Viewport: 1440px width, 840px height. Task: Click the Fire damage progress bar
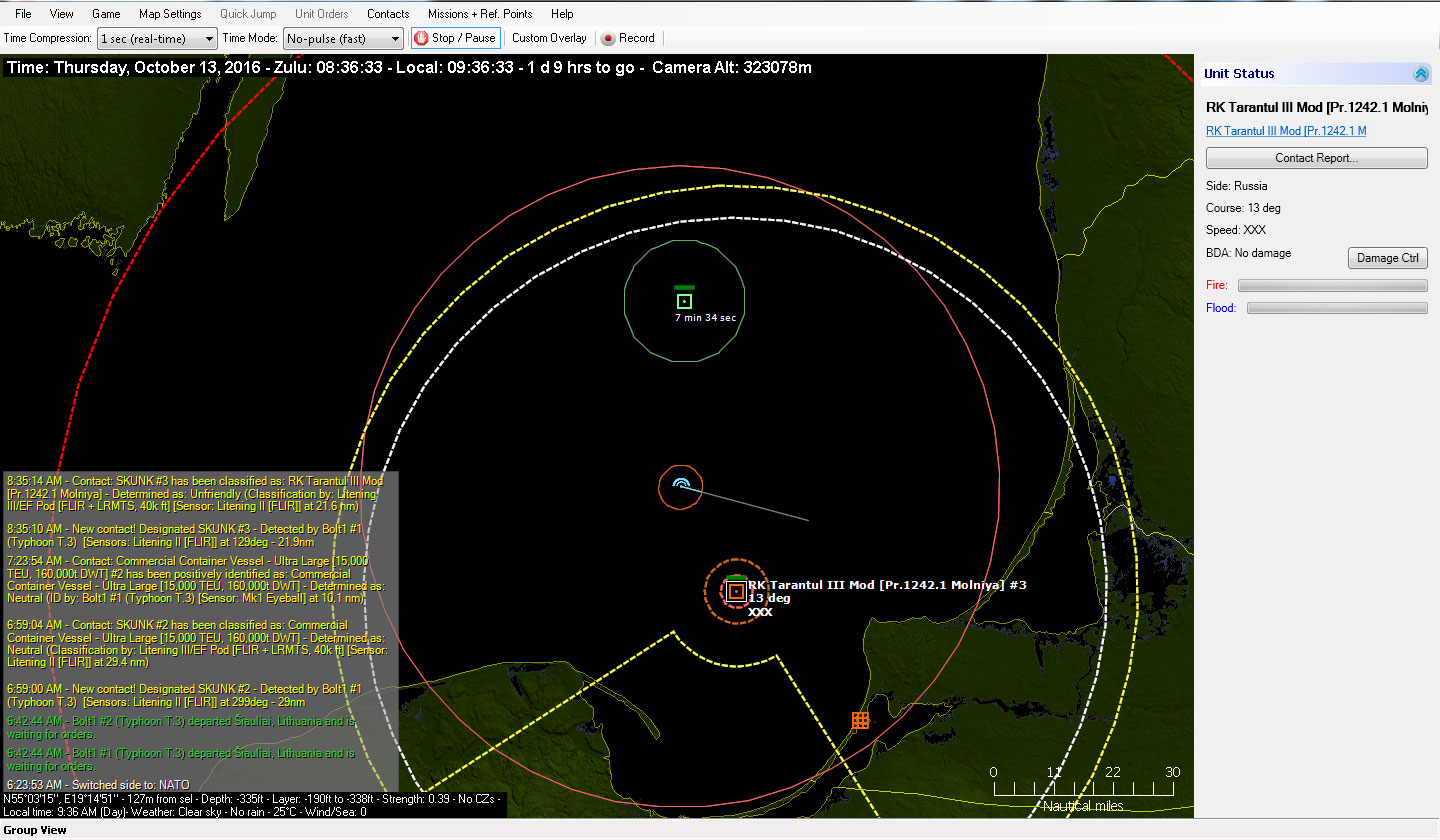point(1332,286)
